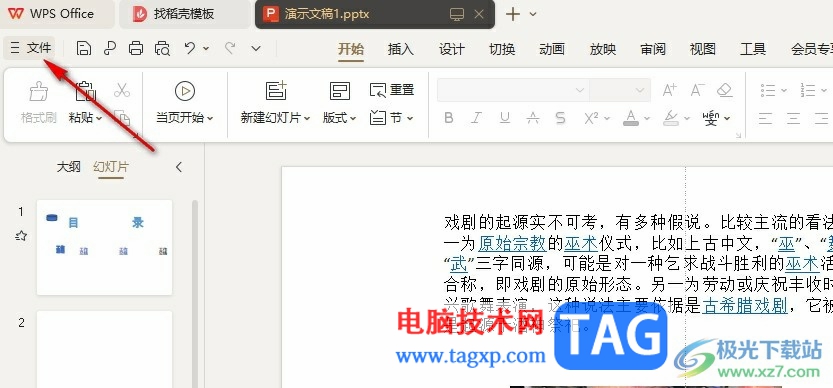This screenshot has height=388, width=833.
Task: Collapse the slide panel with chevron
Action: (x=178, y=167)
